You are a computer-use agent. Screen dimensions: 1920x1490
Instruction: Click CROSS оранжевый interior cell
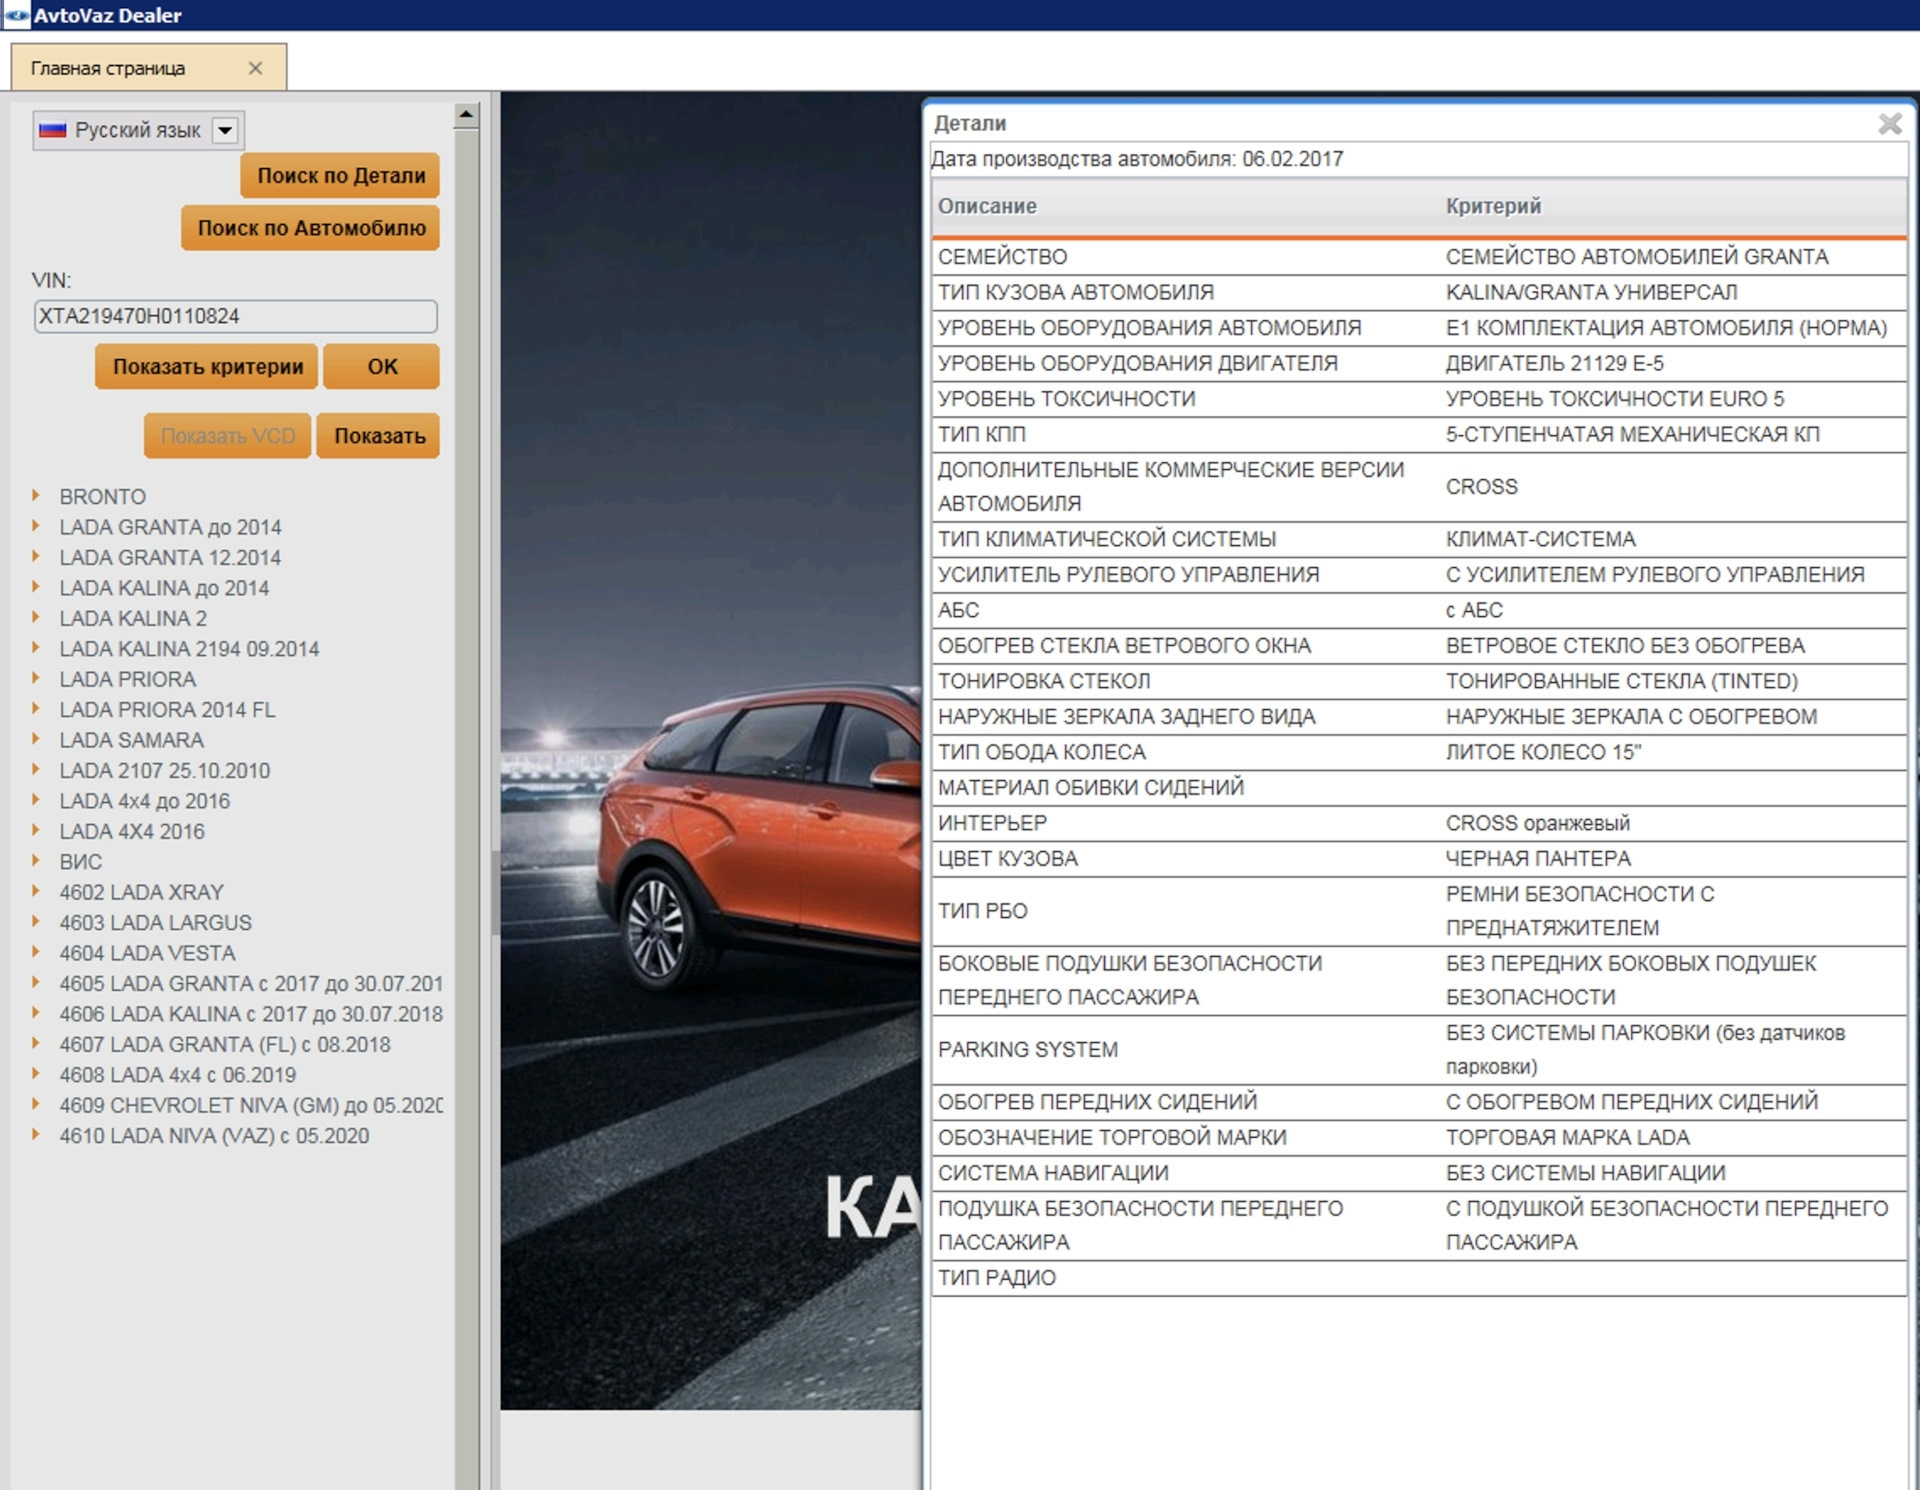click(x=1537, y=823)
